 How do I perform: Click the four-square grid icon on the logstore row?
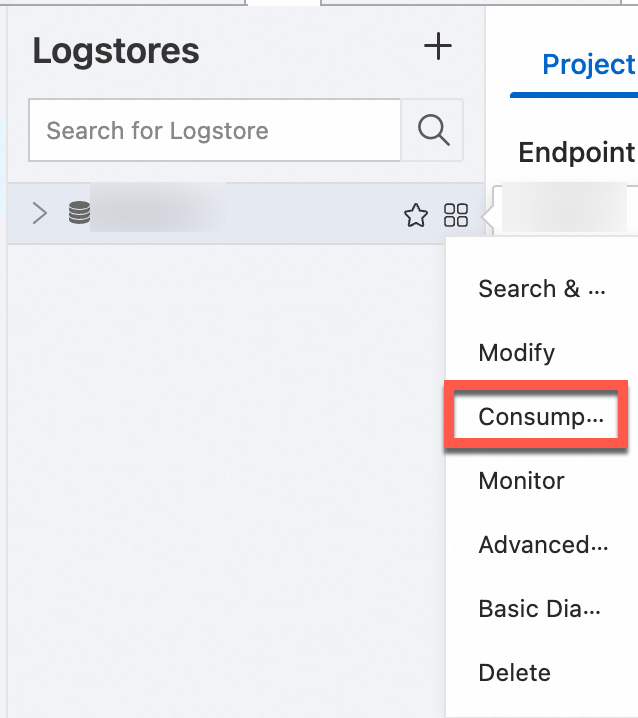tap(456, 214)
